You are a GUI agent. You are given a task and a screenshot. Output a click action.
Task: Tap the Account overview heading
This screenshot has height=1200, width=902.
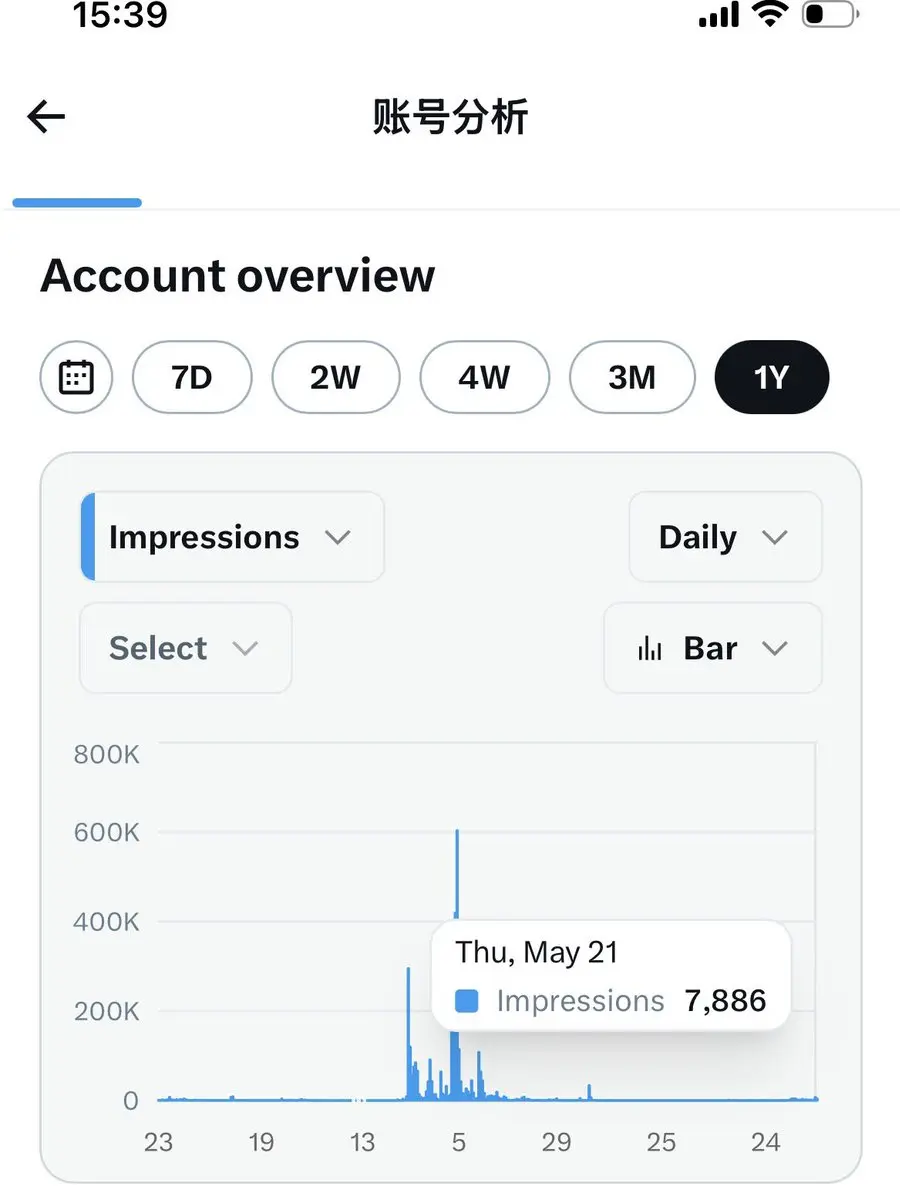(238, 276)
